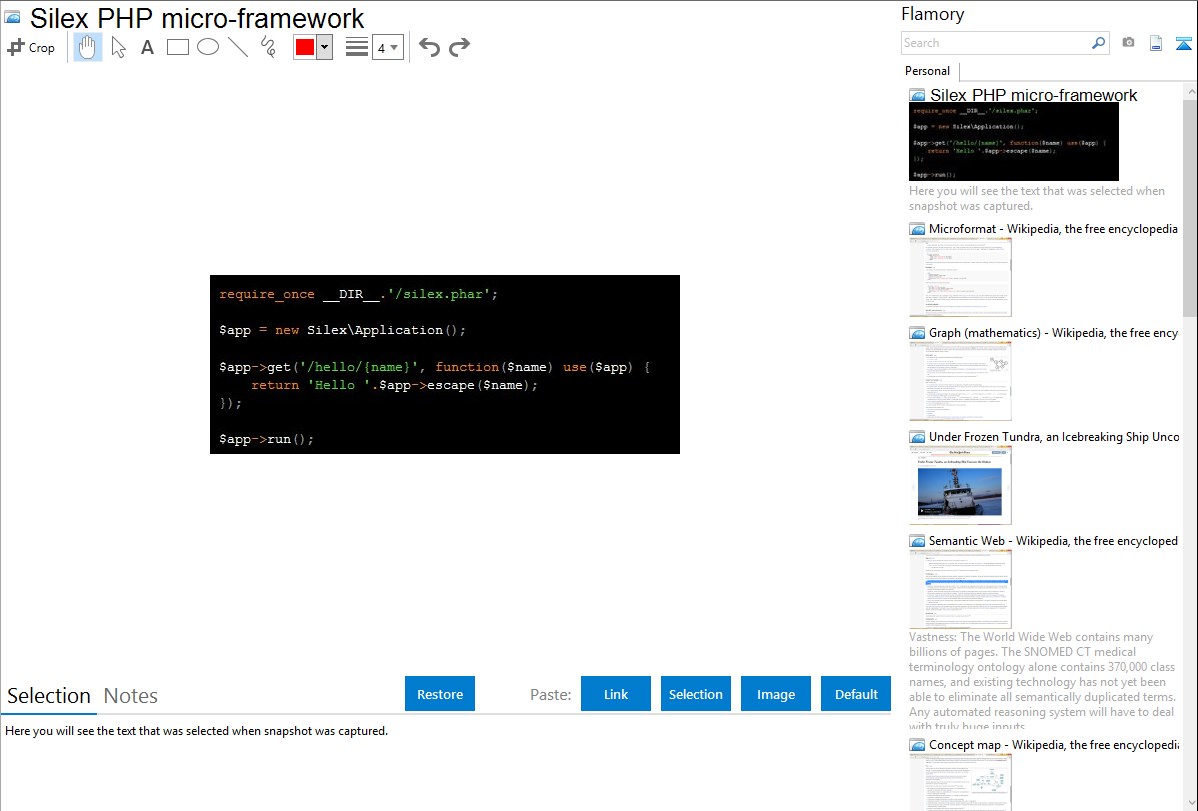Open the Under Frozen Tundra snapshot thumbnail
This screenshot has width=1198, height=811.
click(960, 485)
